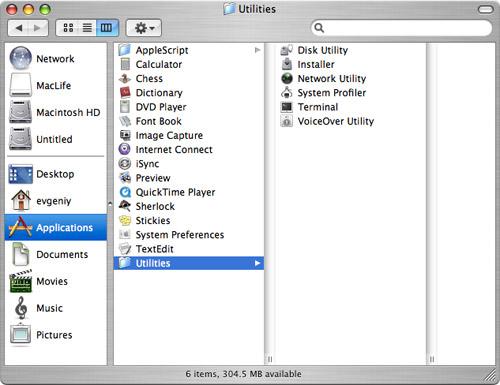Select the System Preferences icon
500x385 pixels.
(125, 235)
